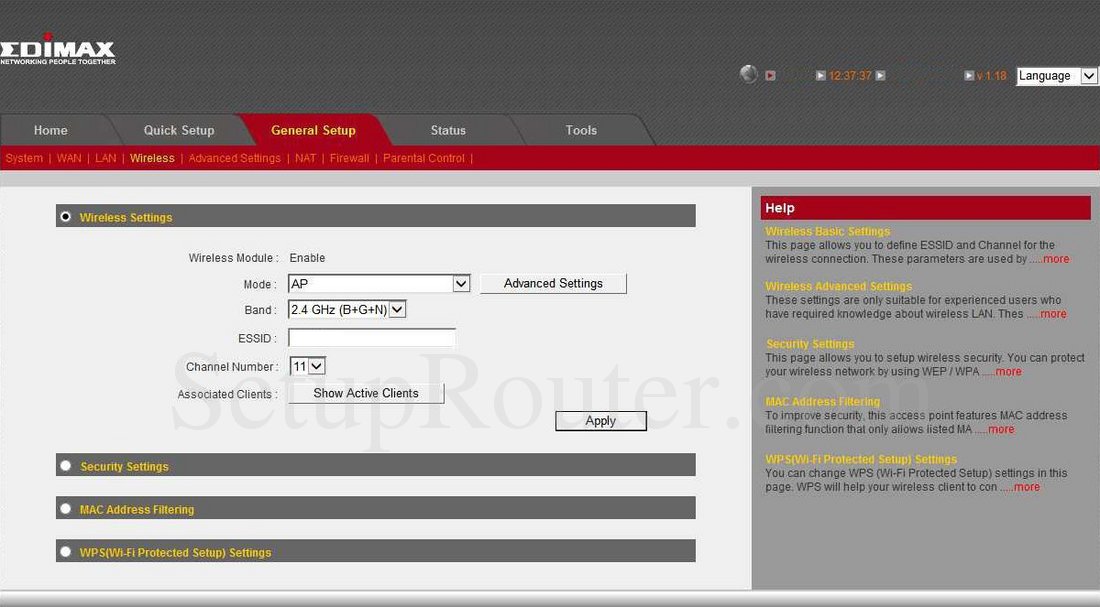This screenshot has height=607, width=1100.
Task: Select the Security Settings radio button
Action: point(65,465)
